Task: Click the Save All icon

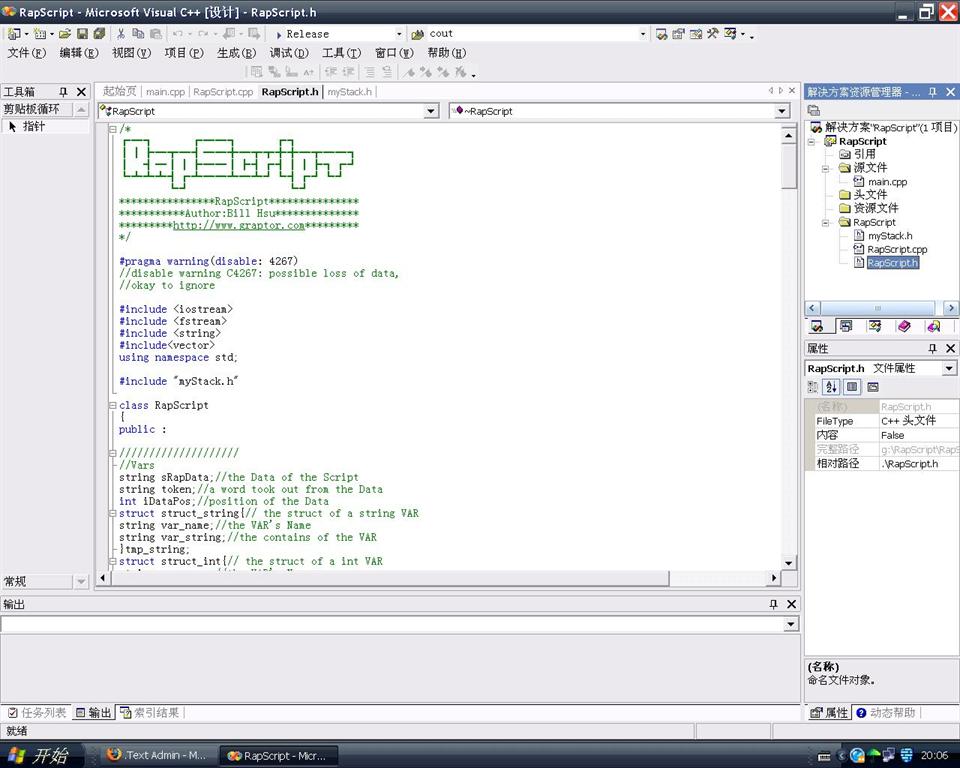Action: 99,34
